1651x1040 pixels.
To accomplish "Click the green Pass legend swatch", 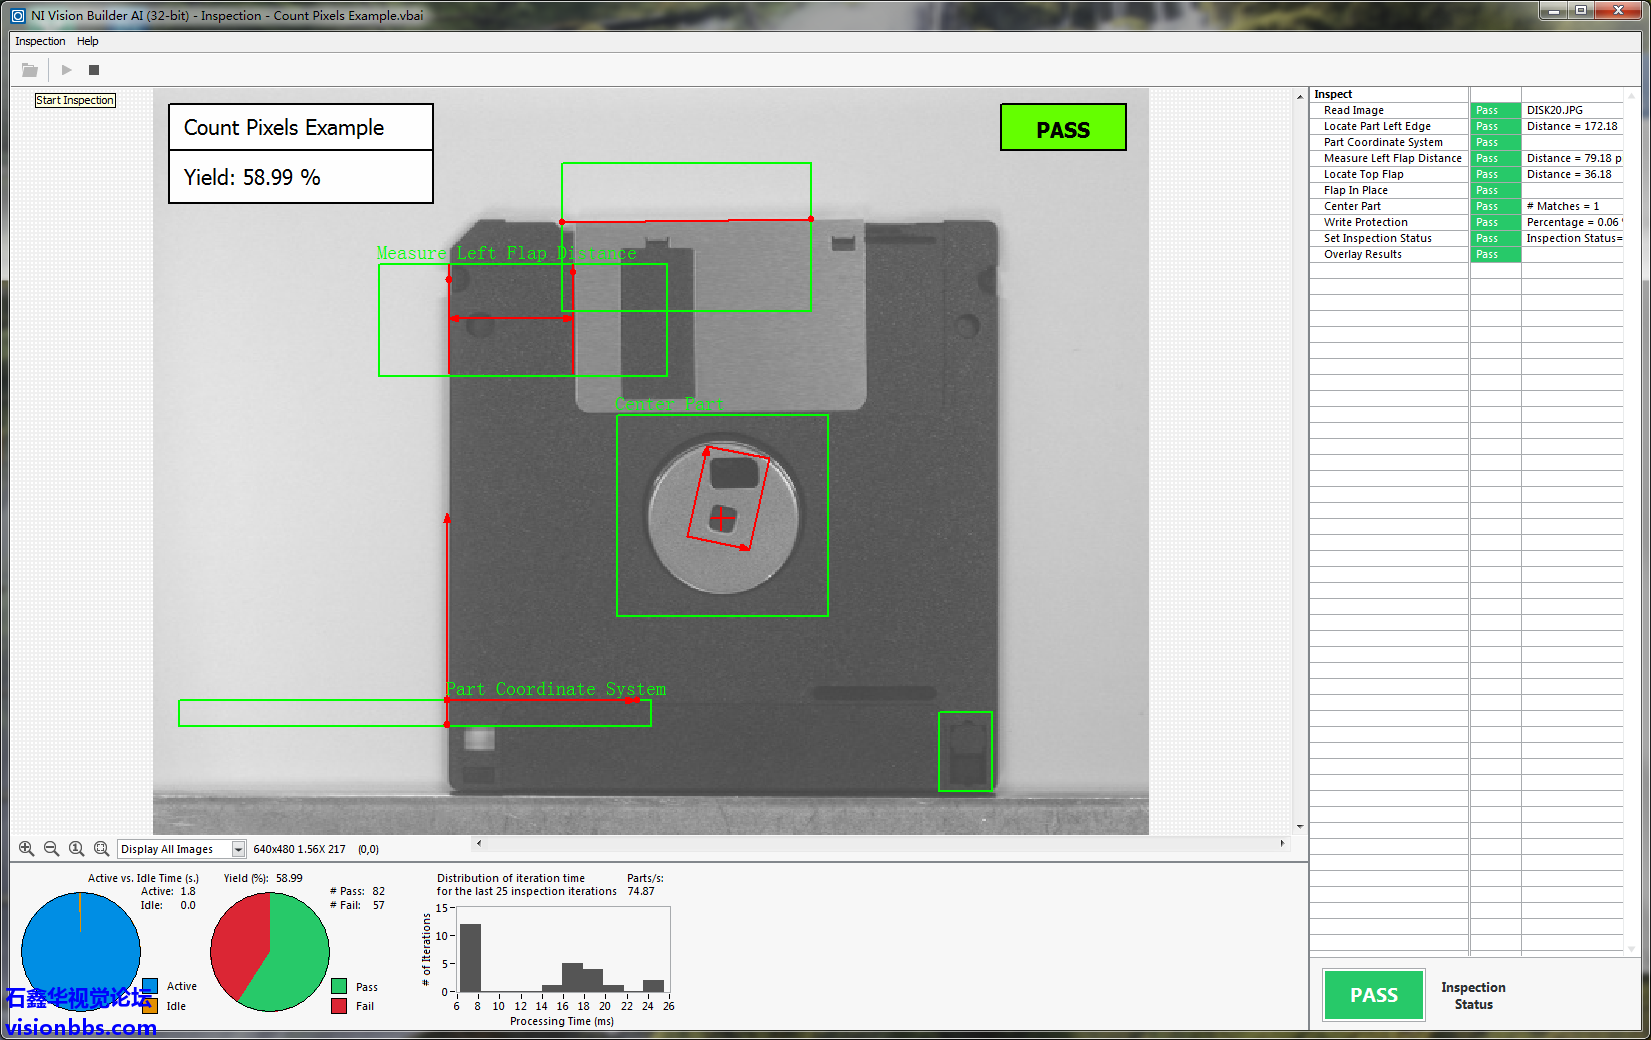I will click(339, 987).
